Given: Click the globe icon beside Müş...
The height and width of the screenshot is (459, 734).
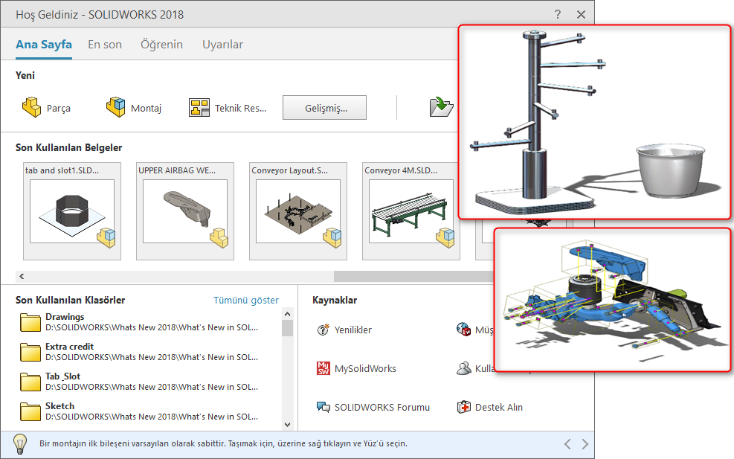Looking at the screenshot, I should point(463,329).
